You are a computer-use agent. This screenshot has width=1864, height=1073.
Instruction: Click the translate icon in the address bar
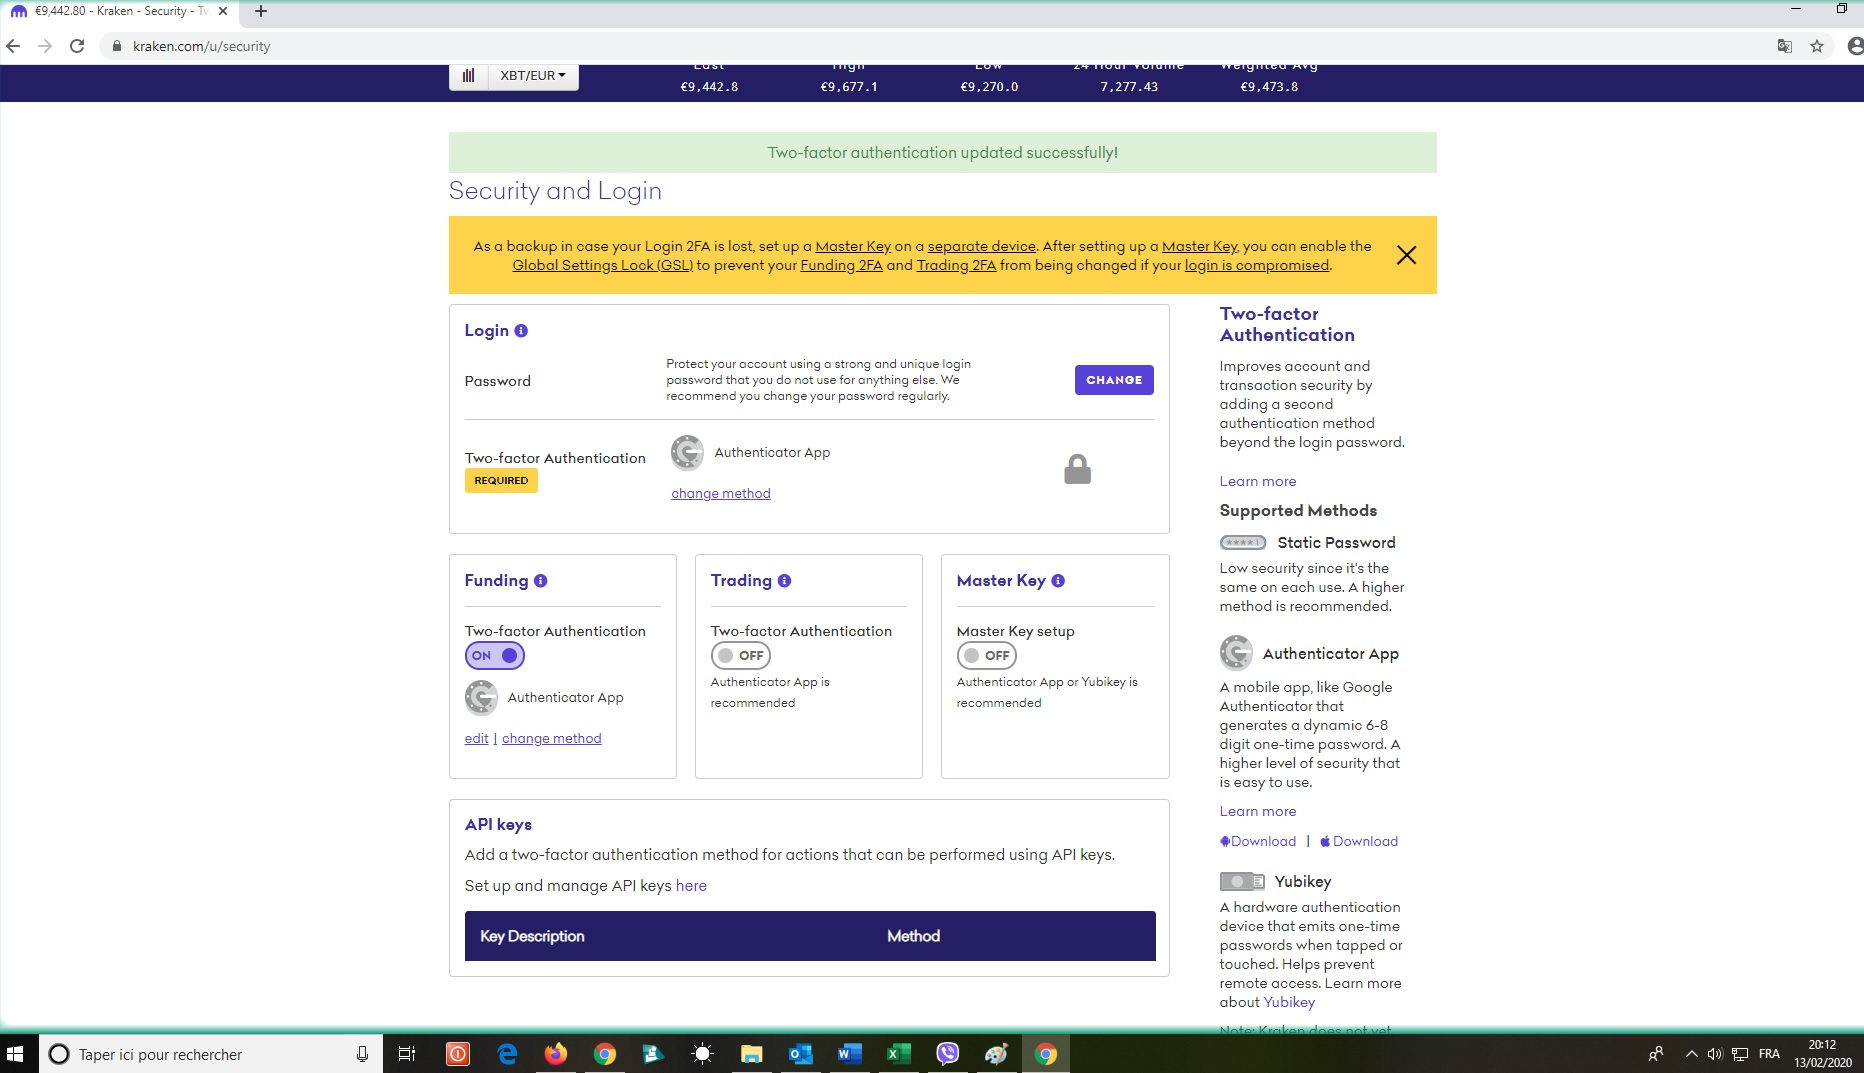pyautogui.click(x=1785, y=46)
